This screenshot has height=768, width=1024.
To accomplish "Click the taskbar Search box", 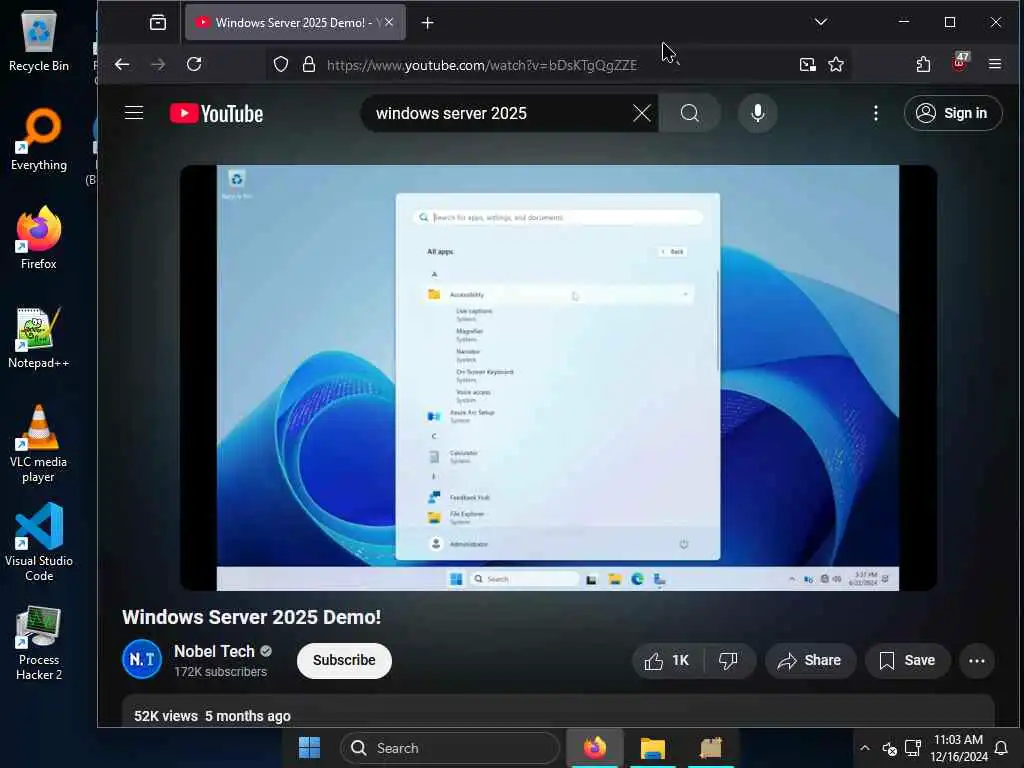I will tap(451, 748).
